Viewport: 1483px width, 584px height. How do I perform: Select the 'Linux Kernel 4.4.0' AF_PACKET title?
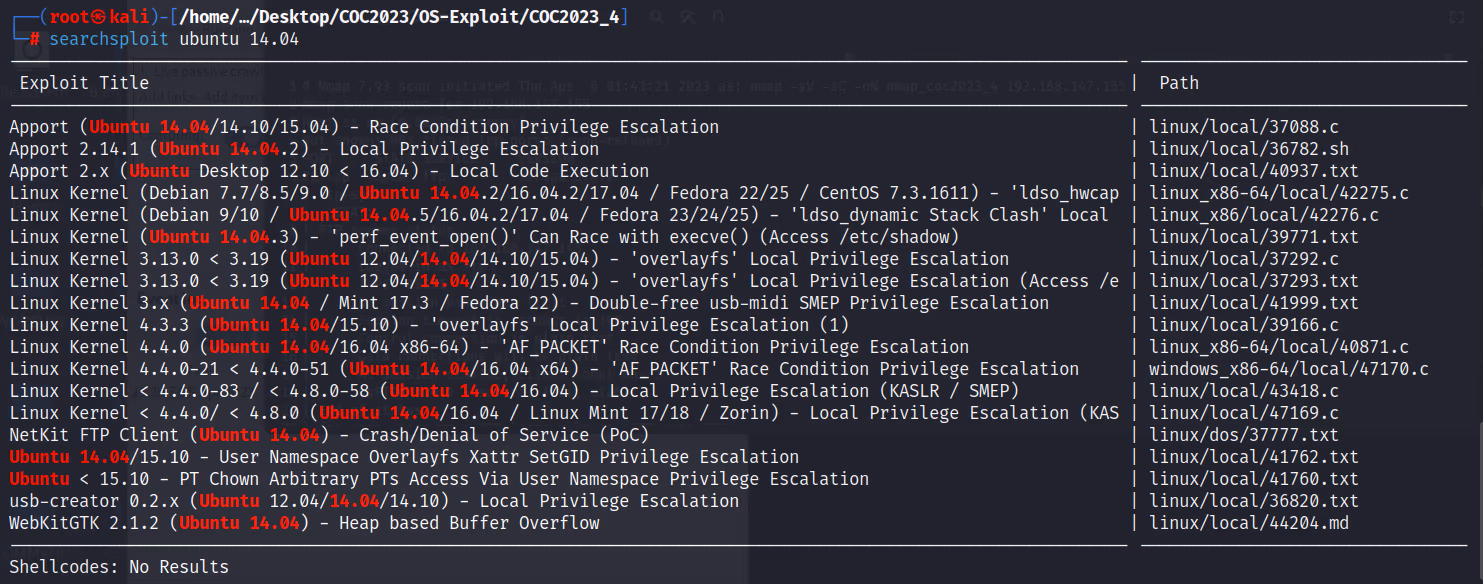click(x=489, y=347)
